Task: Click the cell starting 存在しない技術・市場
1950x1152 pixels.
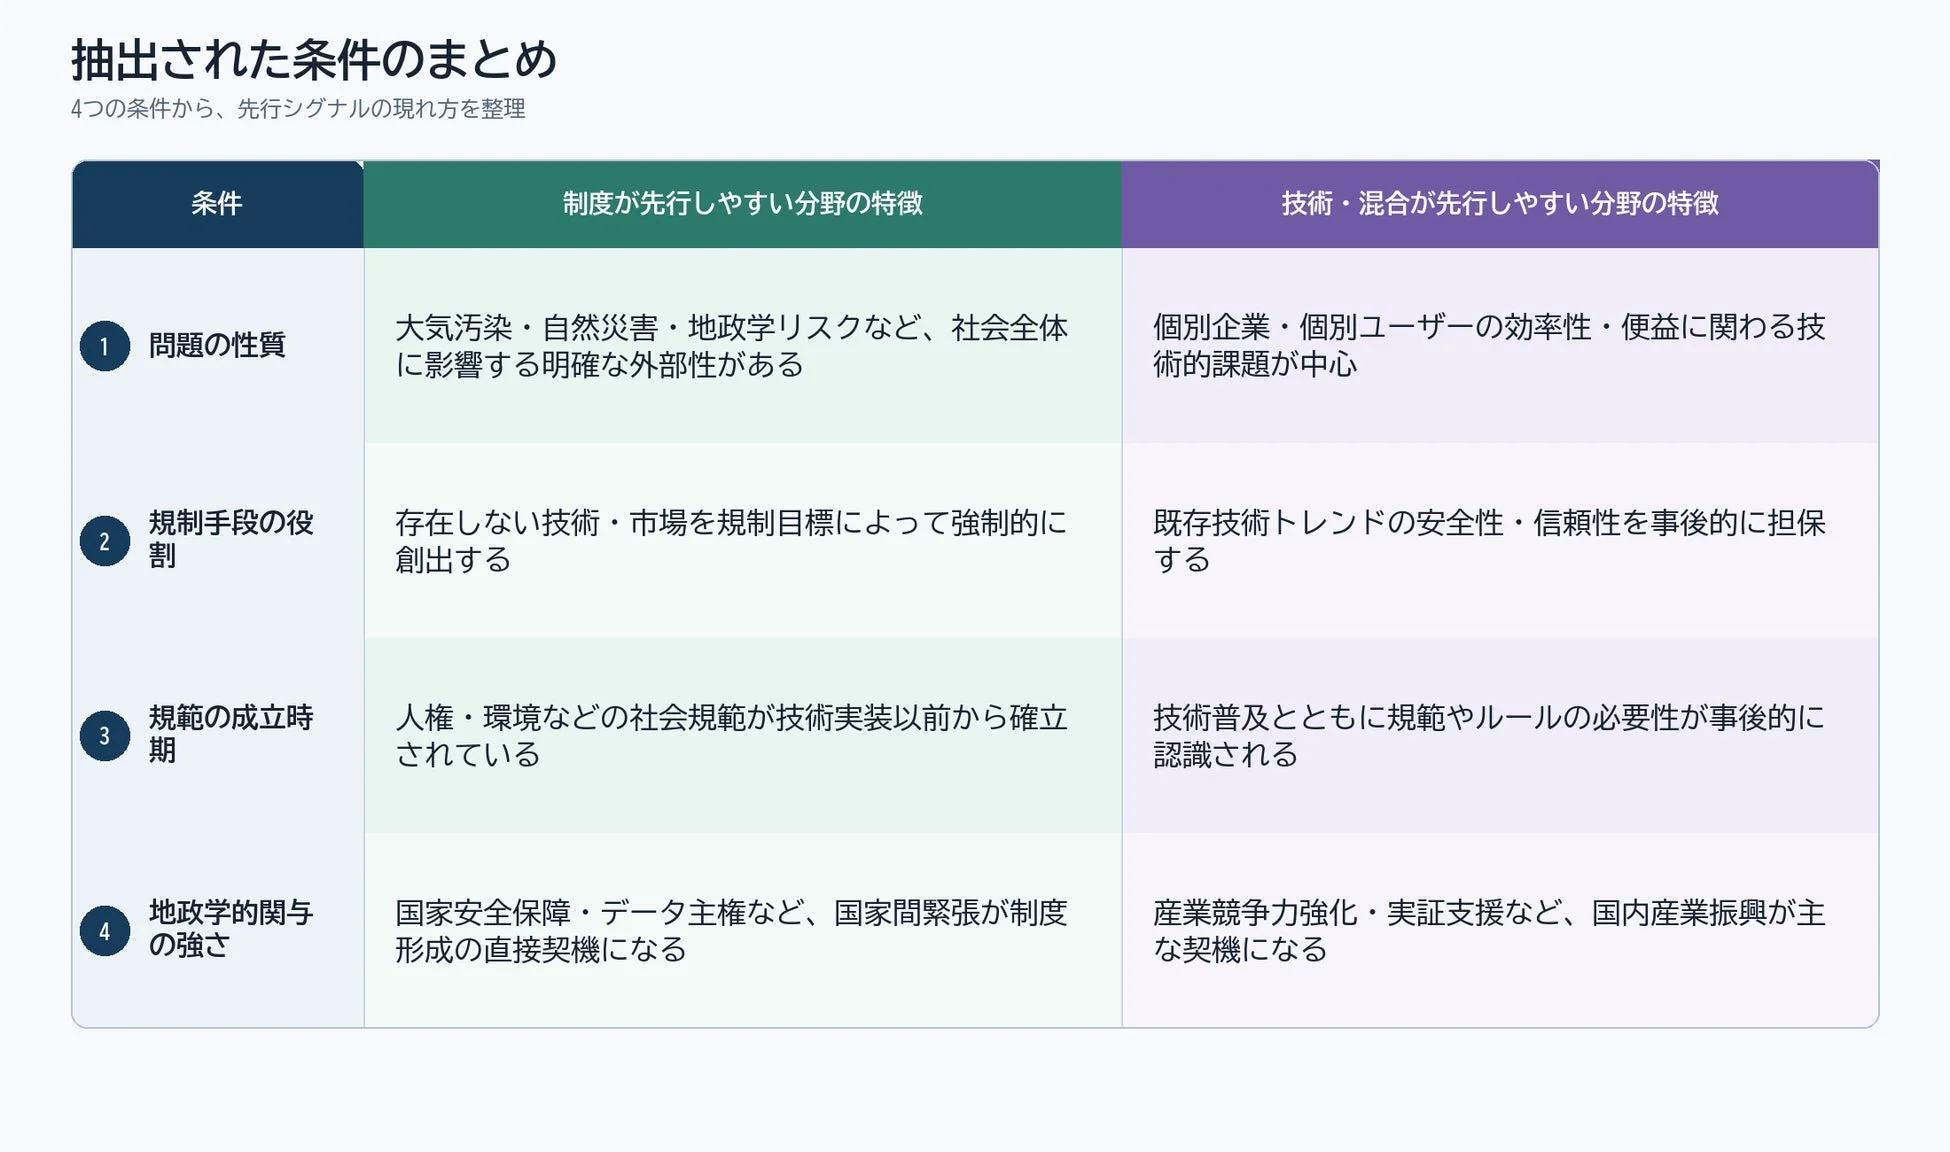Action: [743, 541]
